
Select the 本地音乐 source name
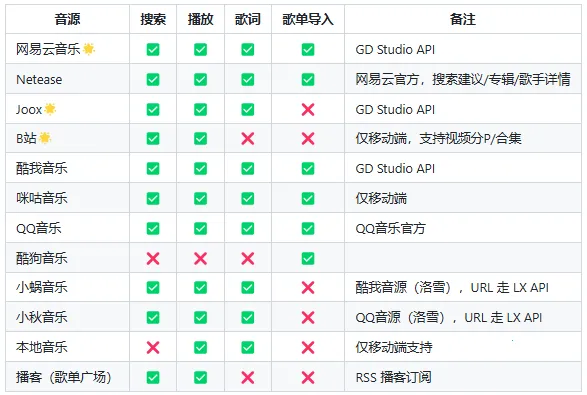42,347
